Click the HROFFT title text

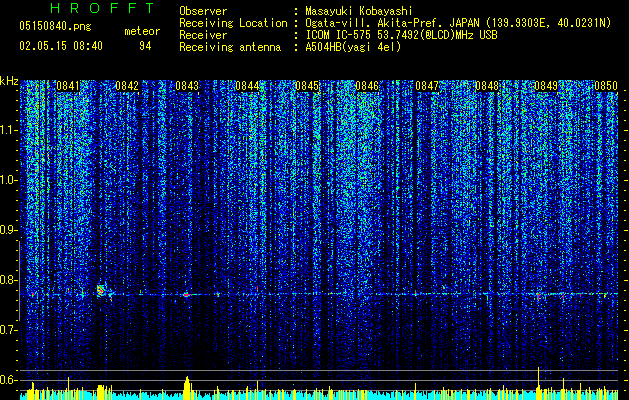point(102,8)
